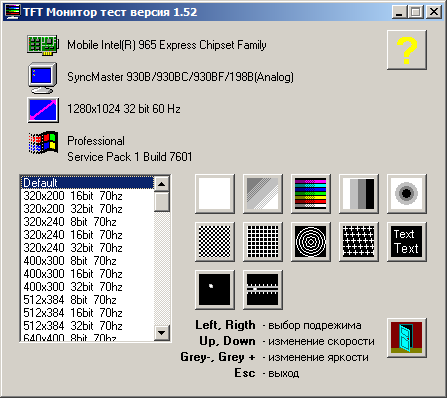Run the square grid lines test
Viewport: 447px width, 398px height.
click(263, 242)
